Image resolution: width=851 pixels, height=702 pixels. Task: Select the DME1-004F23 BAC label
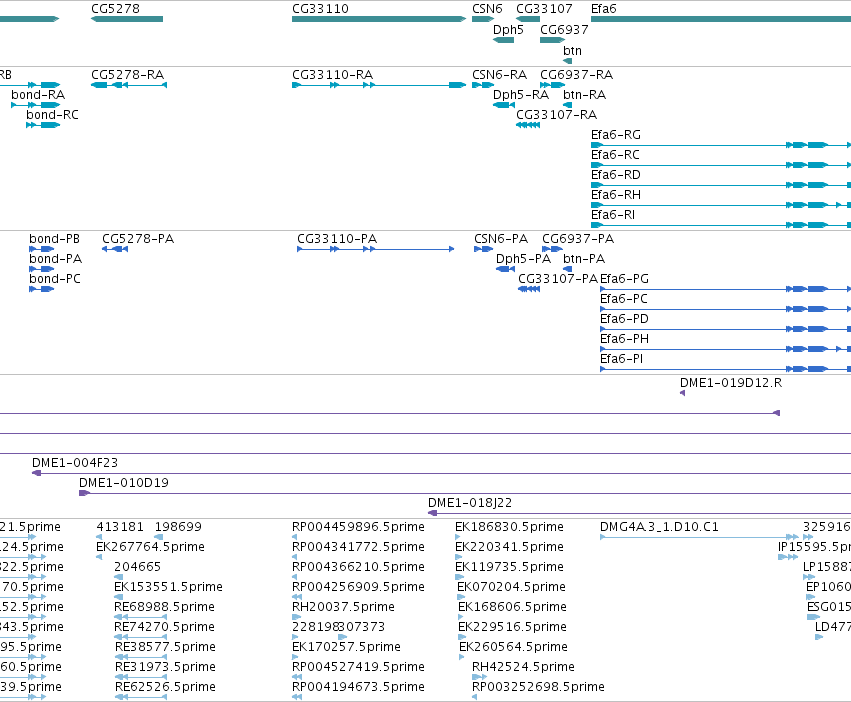(x=74, y=463)
